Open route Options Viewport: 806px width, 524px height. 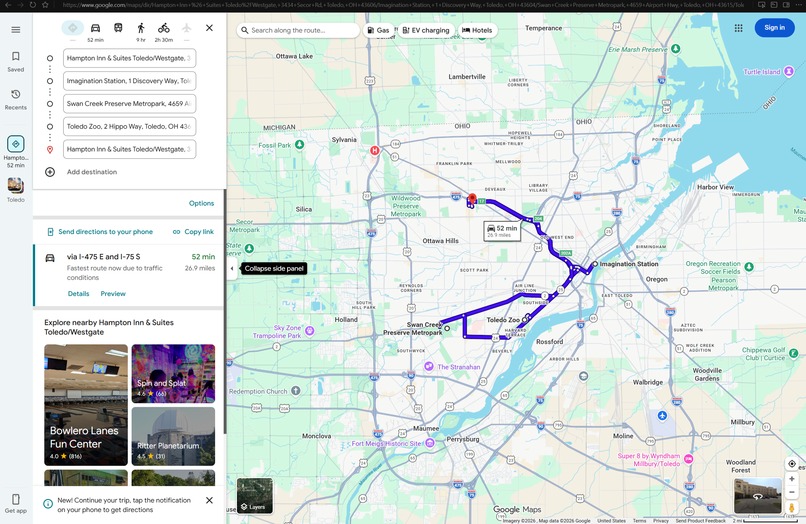pos(201,203)
